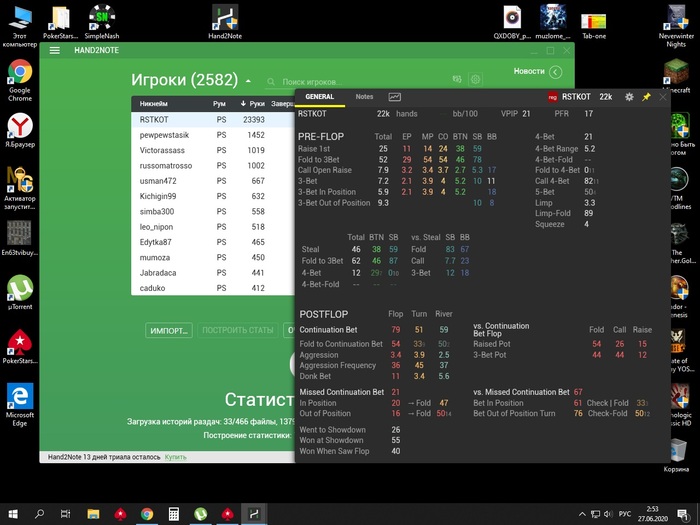Screen dimensions: 700x525
Task: Open Task View on the taskbar
Action: (x=66, y=514)
